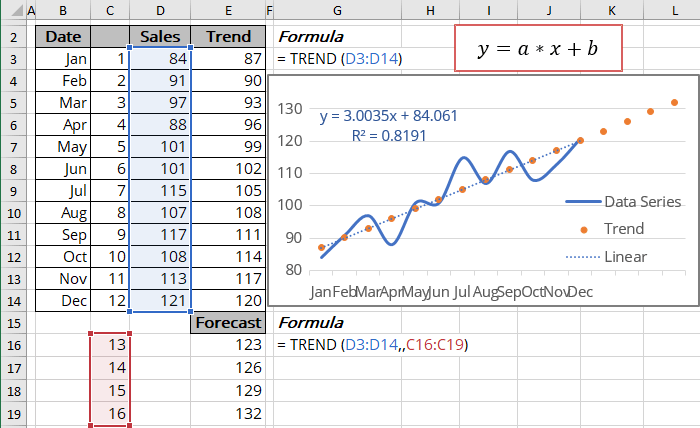Click row 15 header

(x=12, y=323)
